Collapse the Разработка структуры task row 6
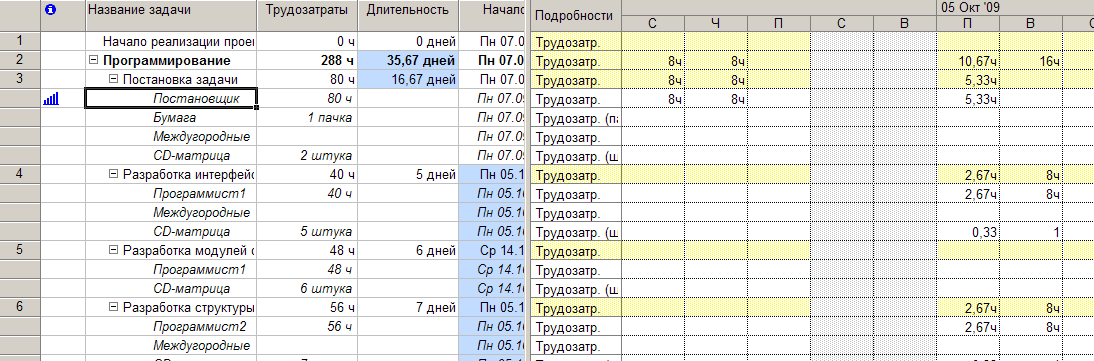Viewport: 1094px width, 361px height. (113, 307)
